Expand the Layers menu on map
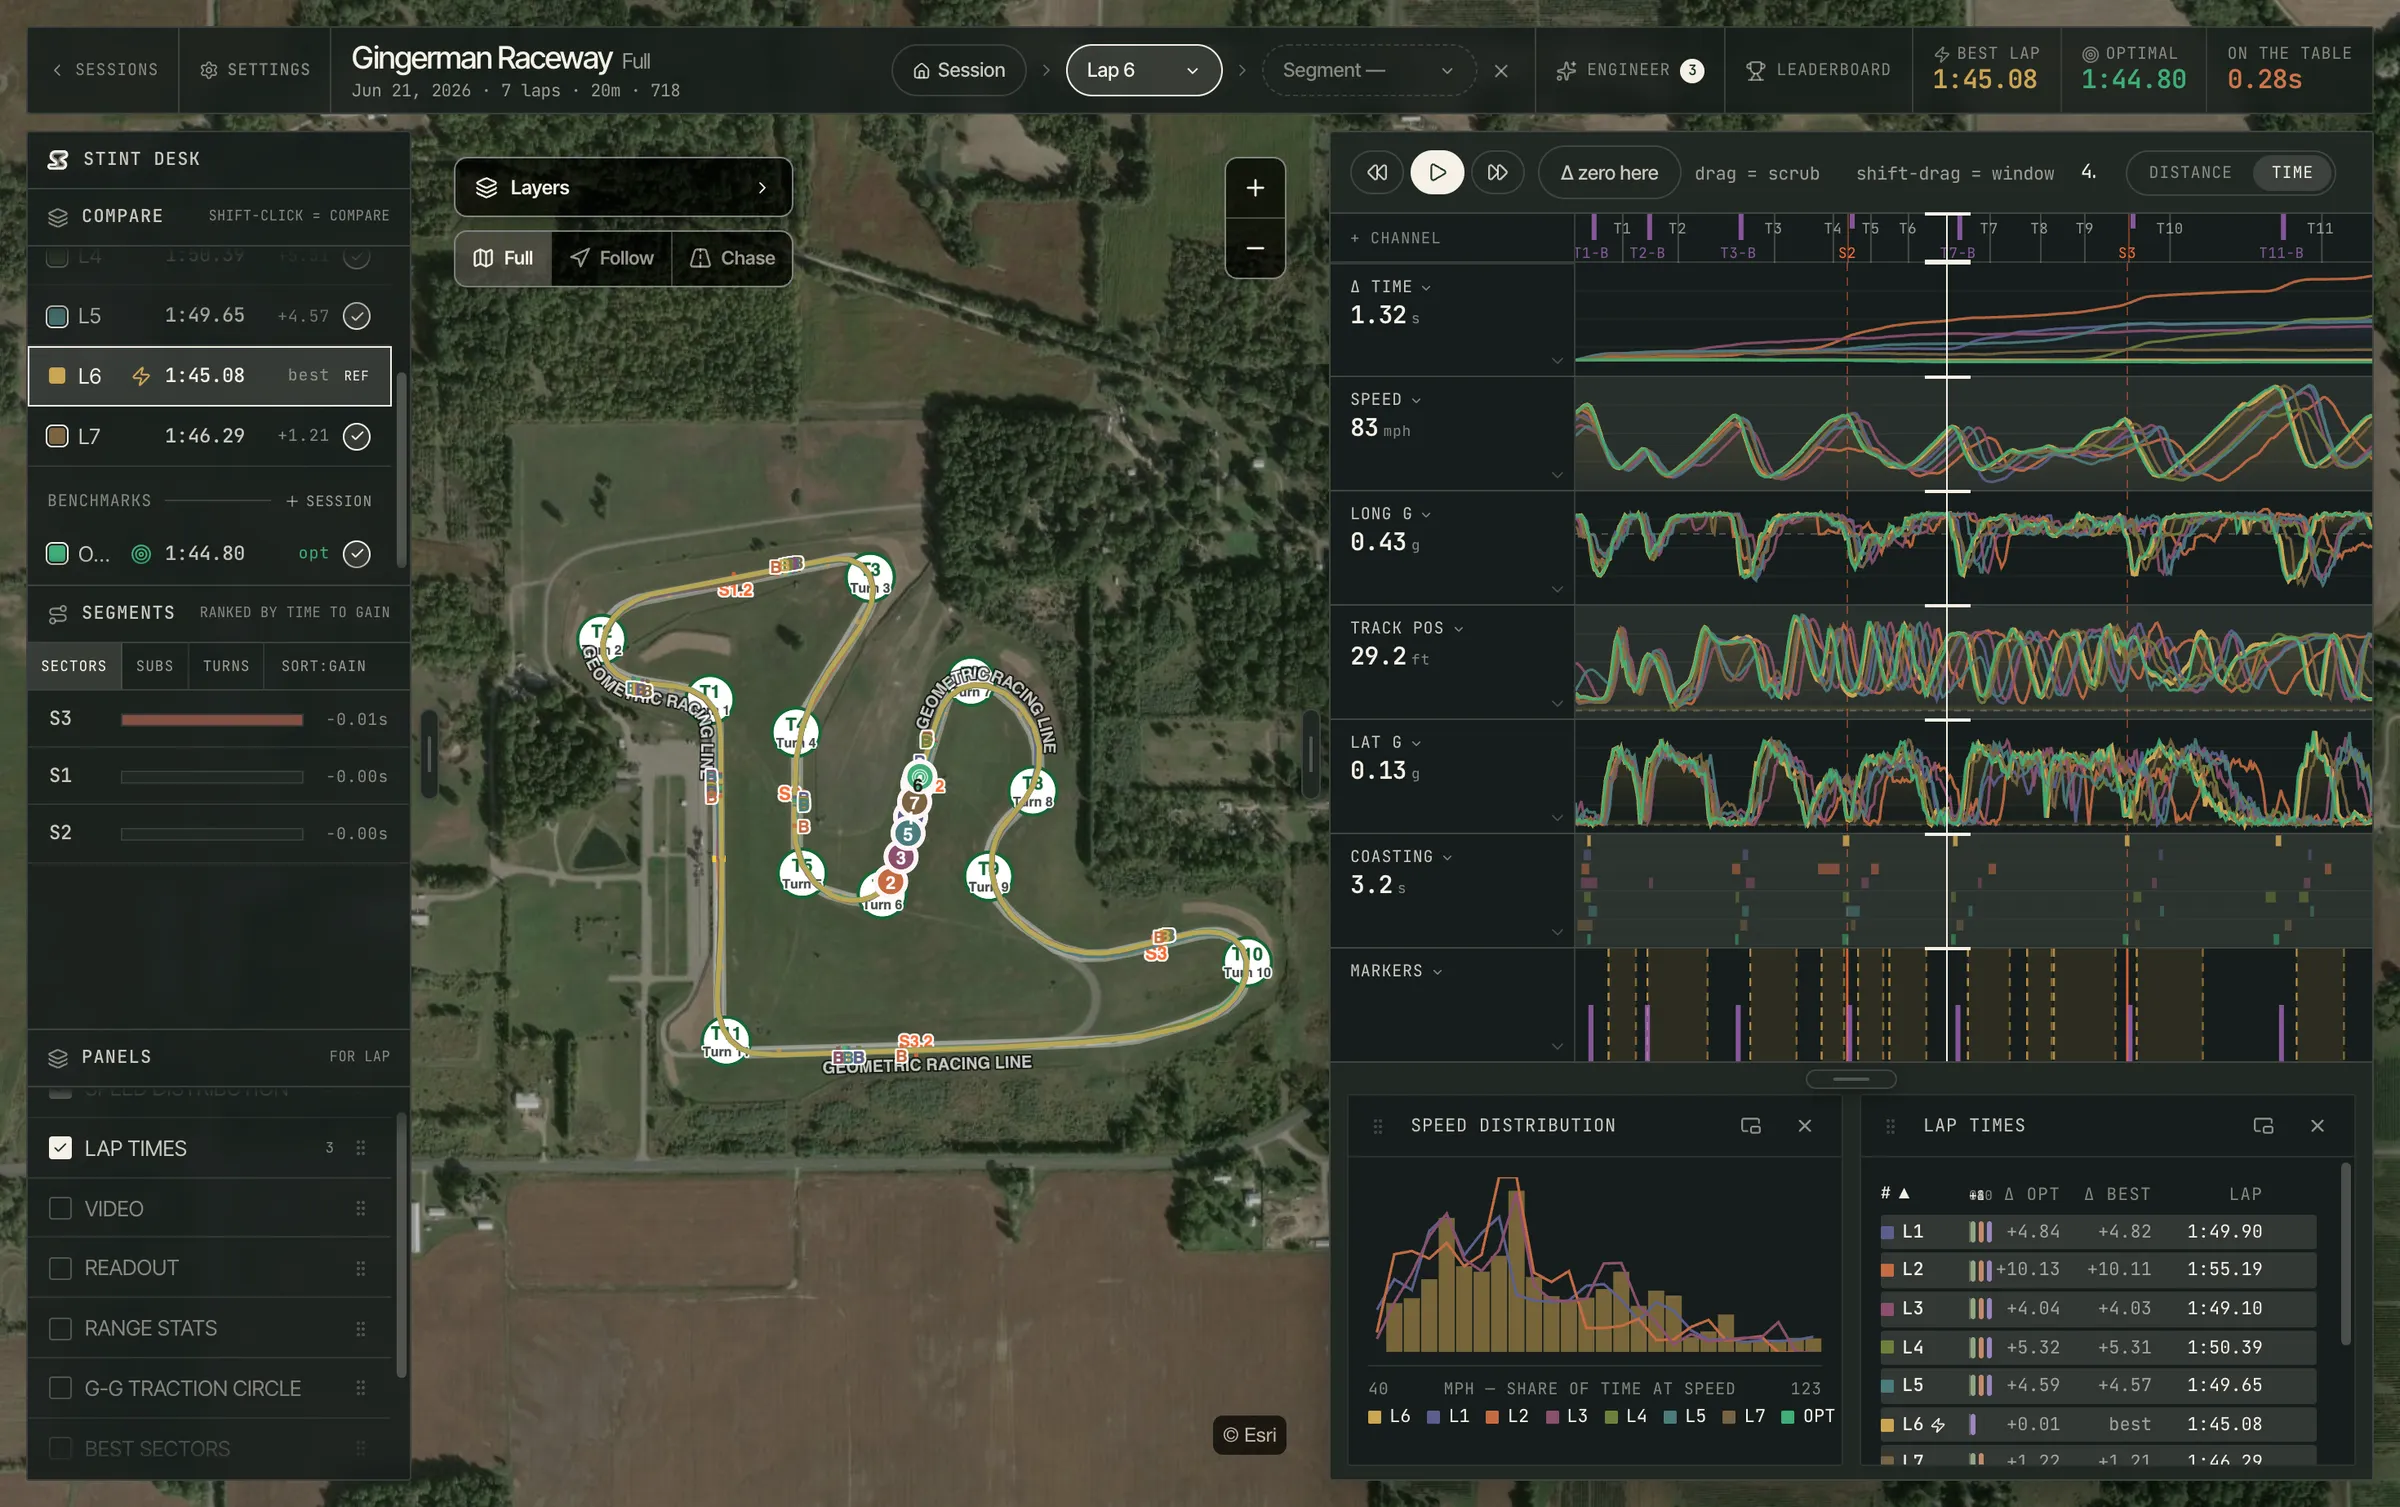2400x1507 pixels. (x=623, y=187)
